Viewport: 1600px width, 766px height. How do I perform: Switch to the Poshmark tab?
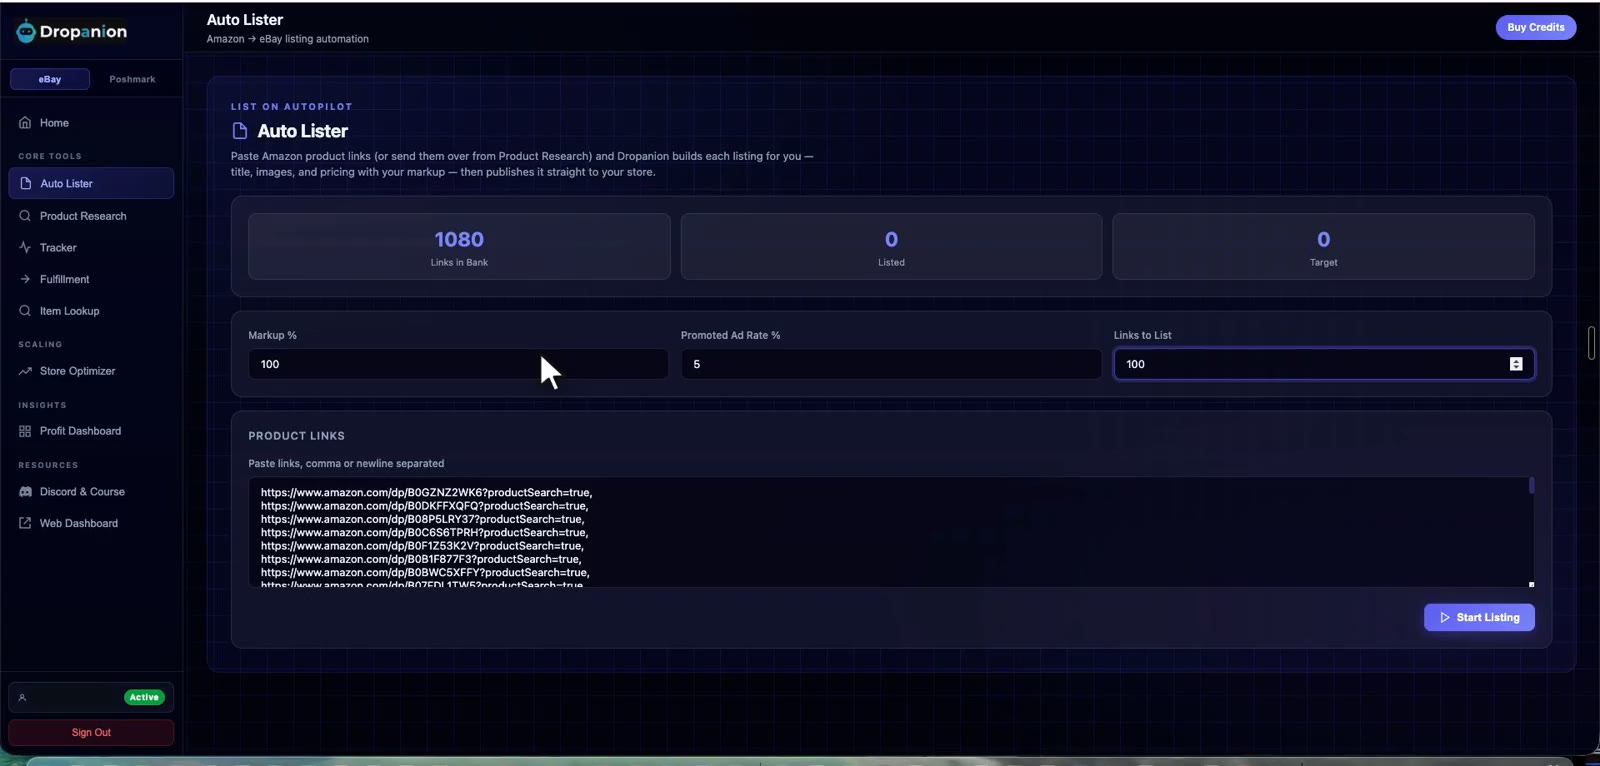132,79
